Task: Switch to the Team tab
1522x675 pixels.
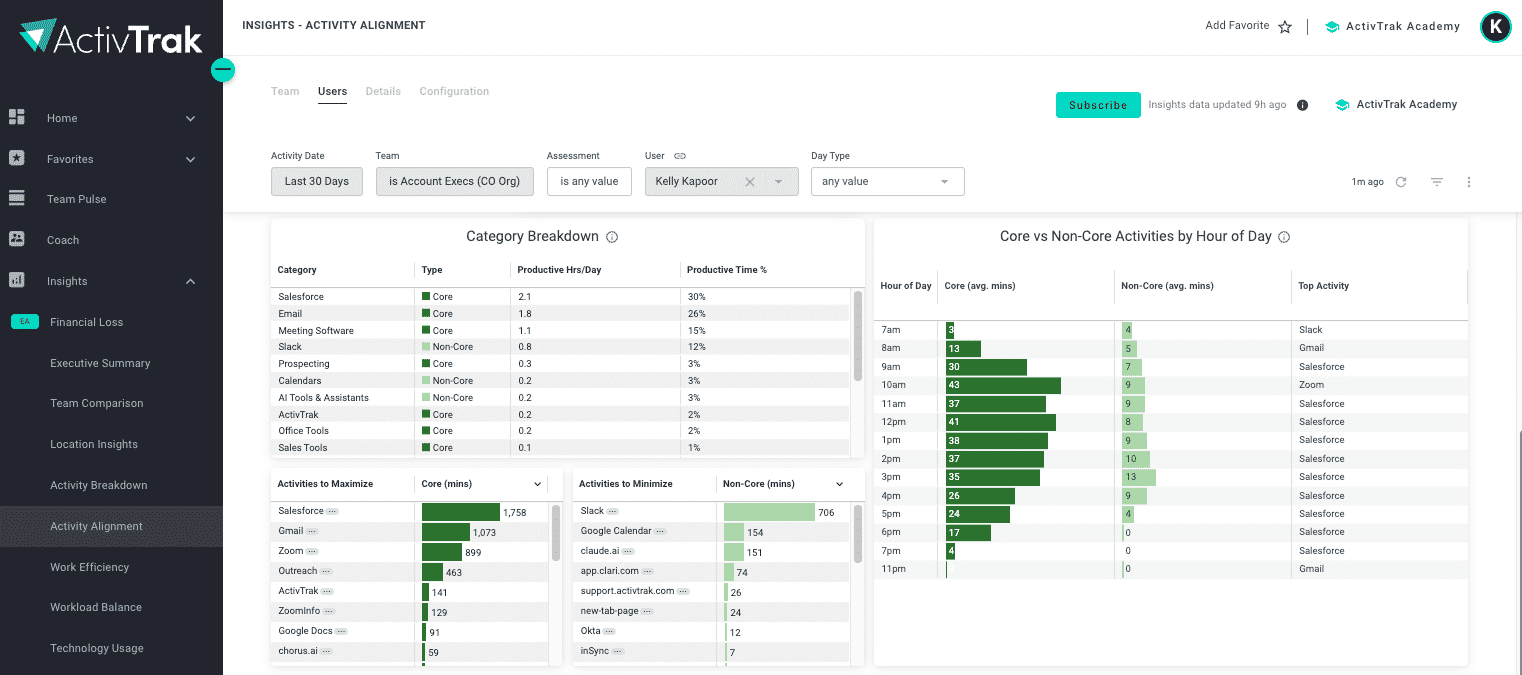Action: (x=285, y=91)
